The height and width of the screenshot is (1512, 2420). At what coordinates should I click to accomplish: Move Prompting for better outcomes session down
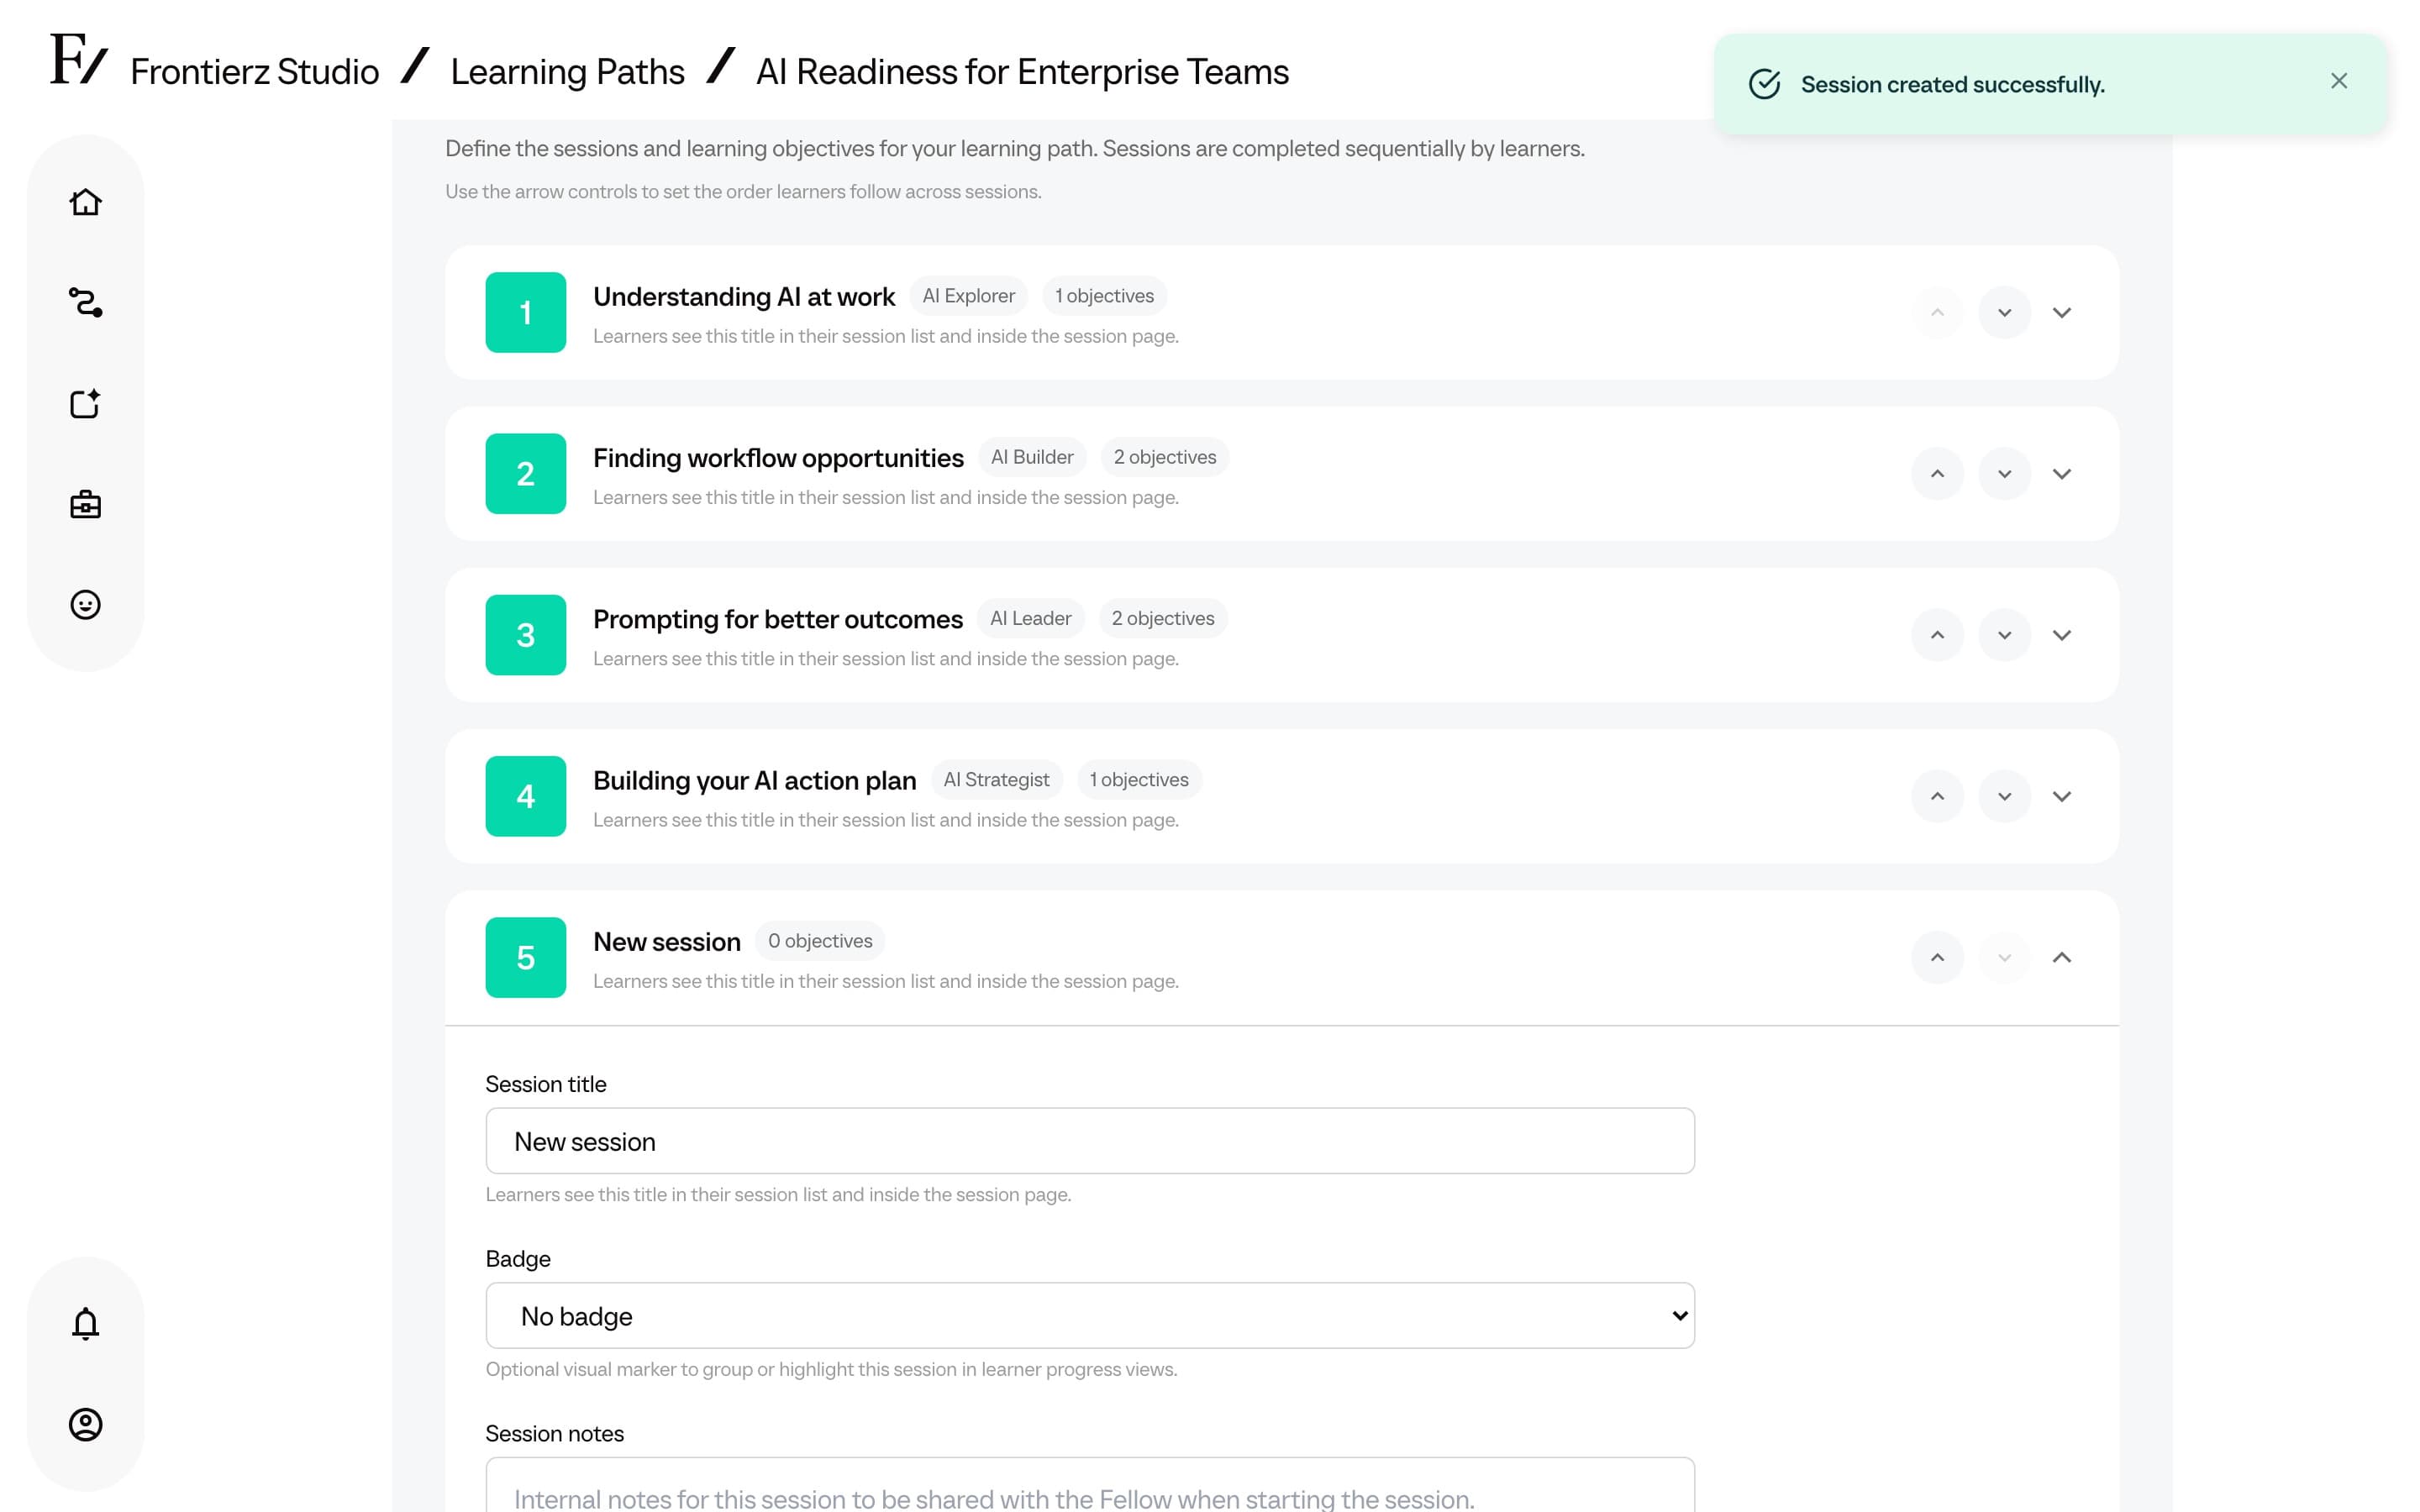2004,635
